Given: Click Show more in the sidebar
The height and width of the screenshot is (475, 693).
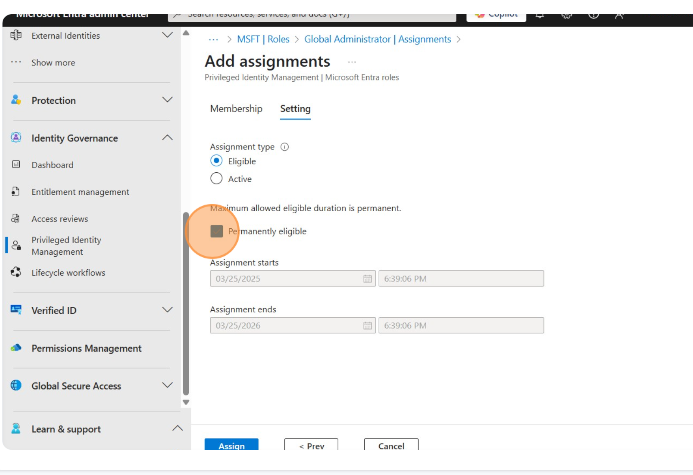Looking at the screenshot, I should click(x=53, y=63).
